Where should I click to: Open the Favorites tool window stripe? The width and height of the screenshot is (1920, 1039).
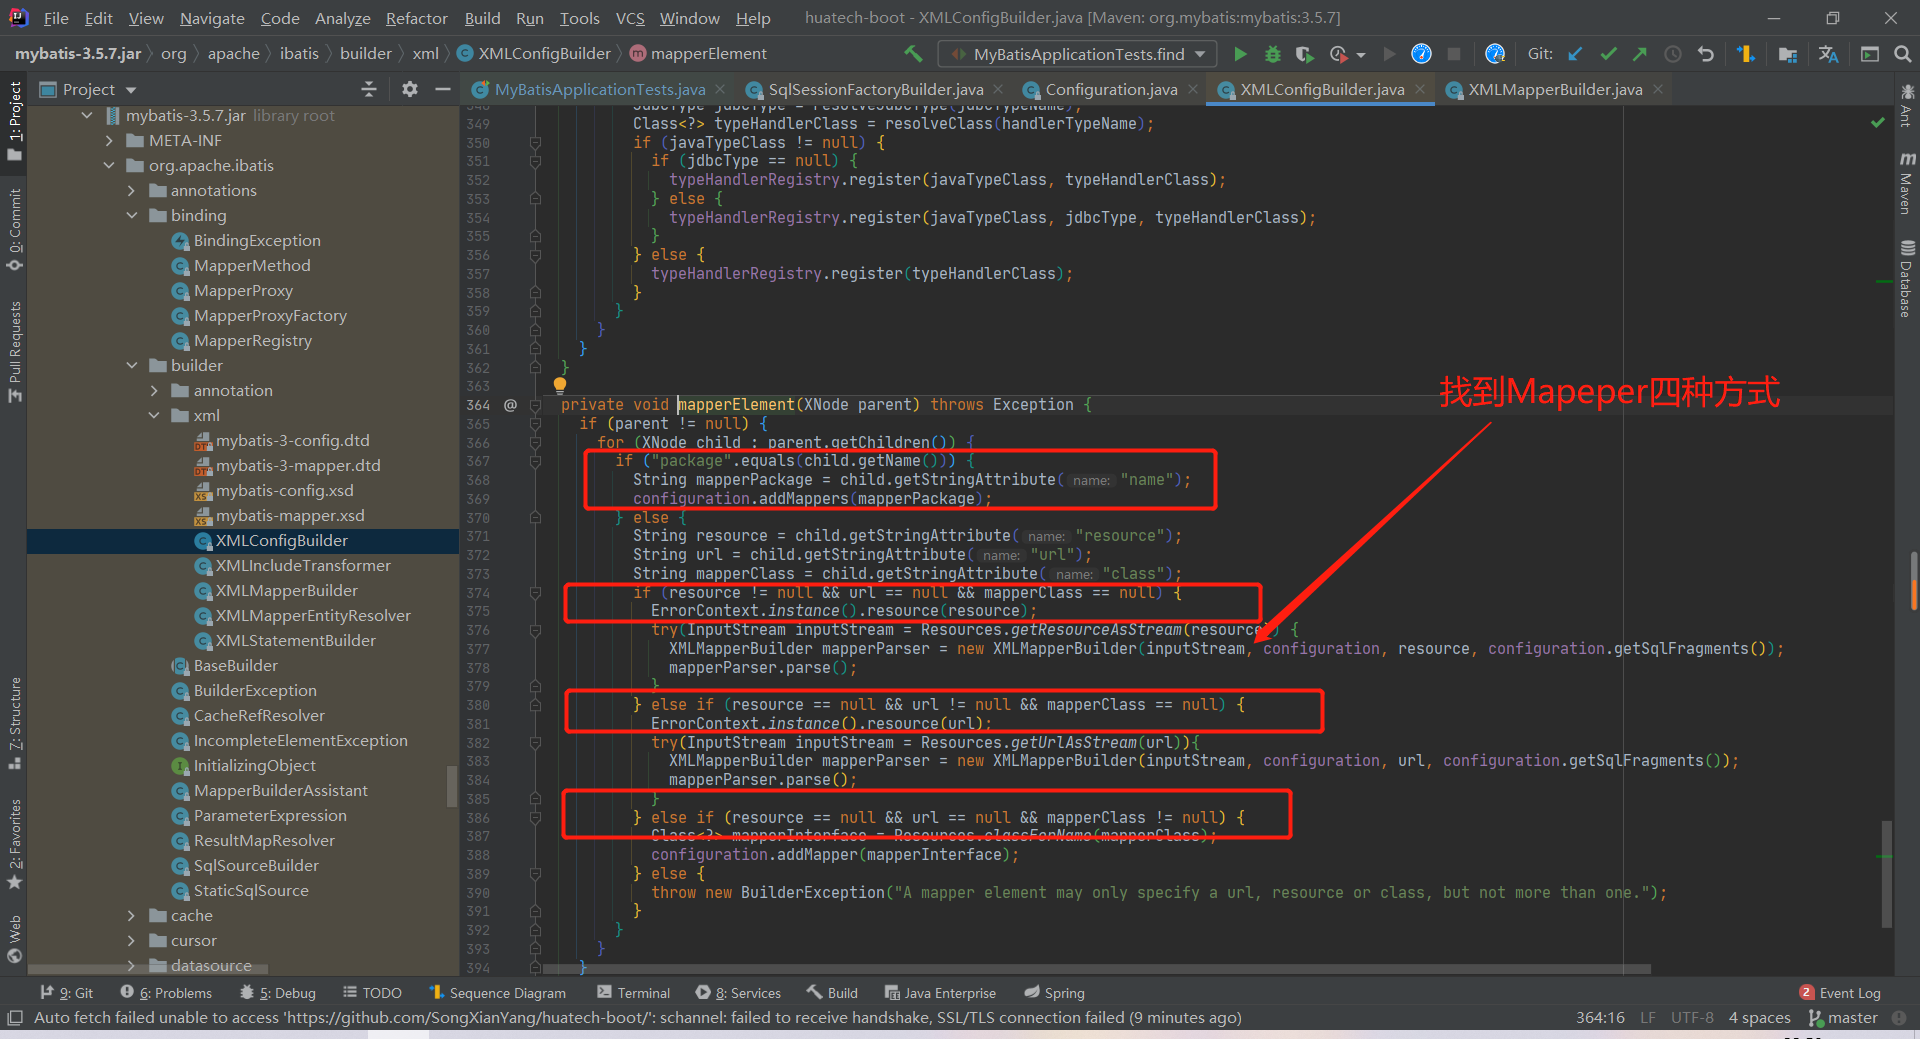(x=15, y=843)
